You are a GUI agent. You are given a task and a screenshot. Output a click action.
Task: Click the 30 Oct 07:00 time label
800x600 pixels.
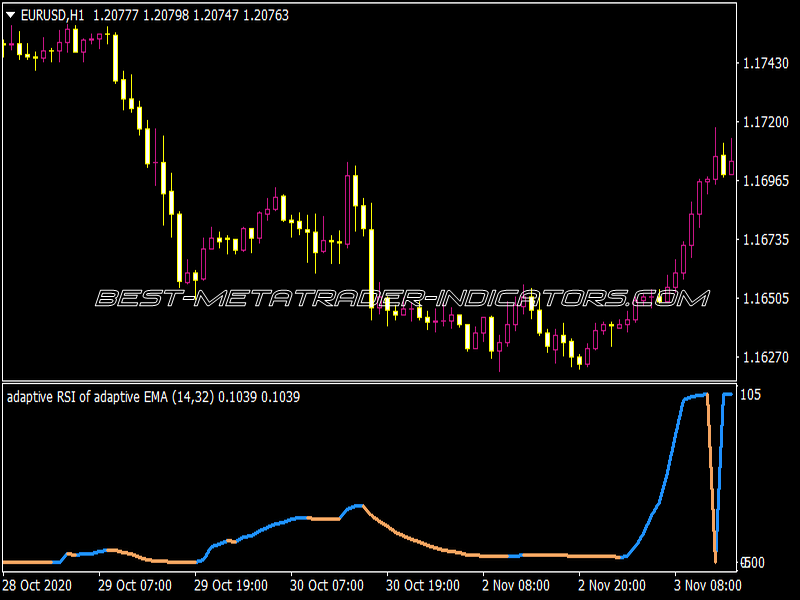(327, 585)
